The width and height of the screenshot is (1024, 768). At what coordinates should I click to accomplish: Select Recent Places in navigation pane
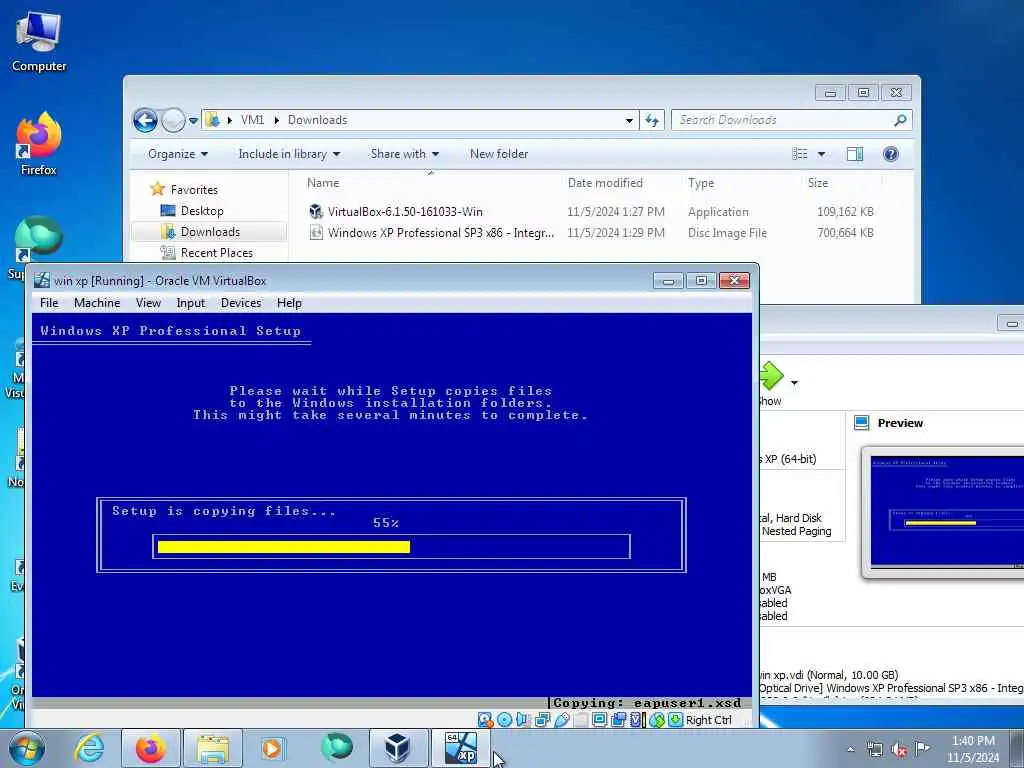tap(216, 253)
